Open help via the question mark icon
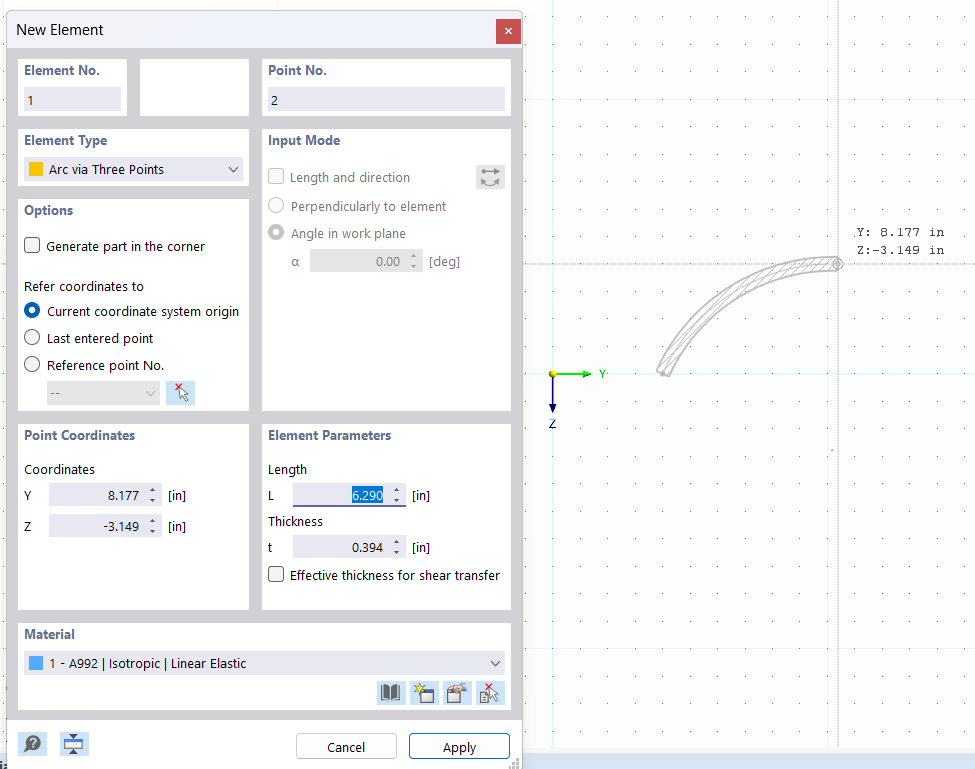This screenshot has width=975, height=769. coord(31,744)
